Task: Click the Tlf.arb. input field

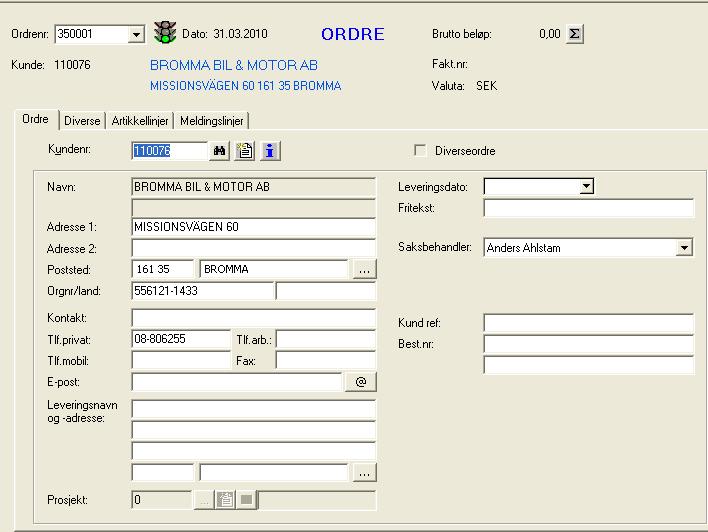Action: point(326,339)
